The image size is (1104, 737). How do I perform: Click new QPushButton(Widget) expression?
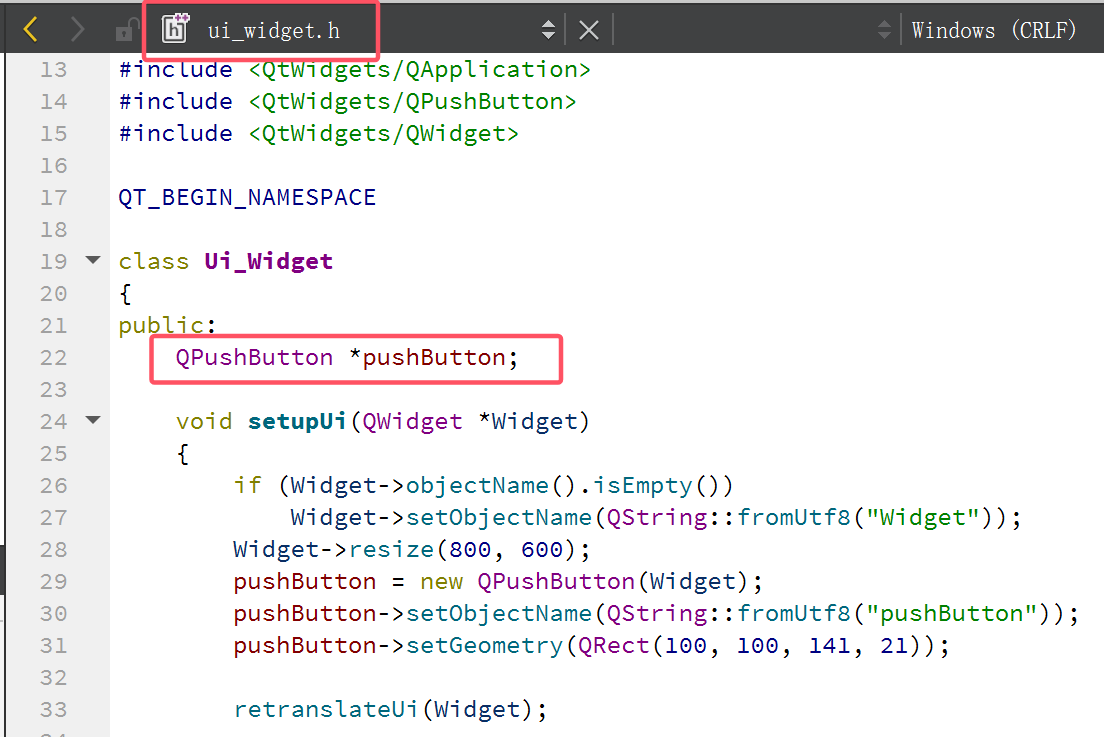coord(584,581)
